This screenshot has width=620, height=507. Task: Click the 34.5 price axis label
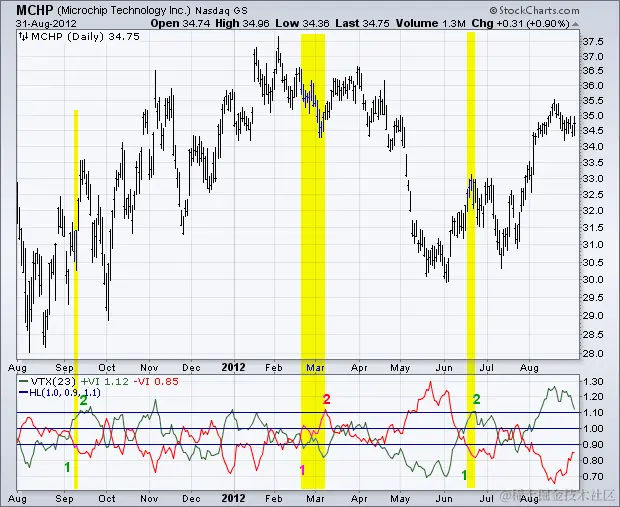(x=592, y=131)
